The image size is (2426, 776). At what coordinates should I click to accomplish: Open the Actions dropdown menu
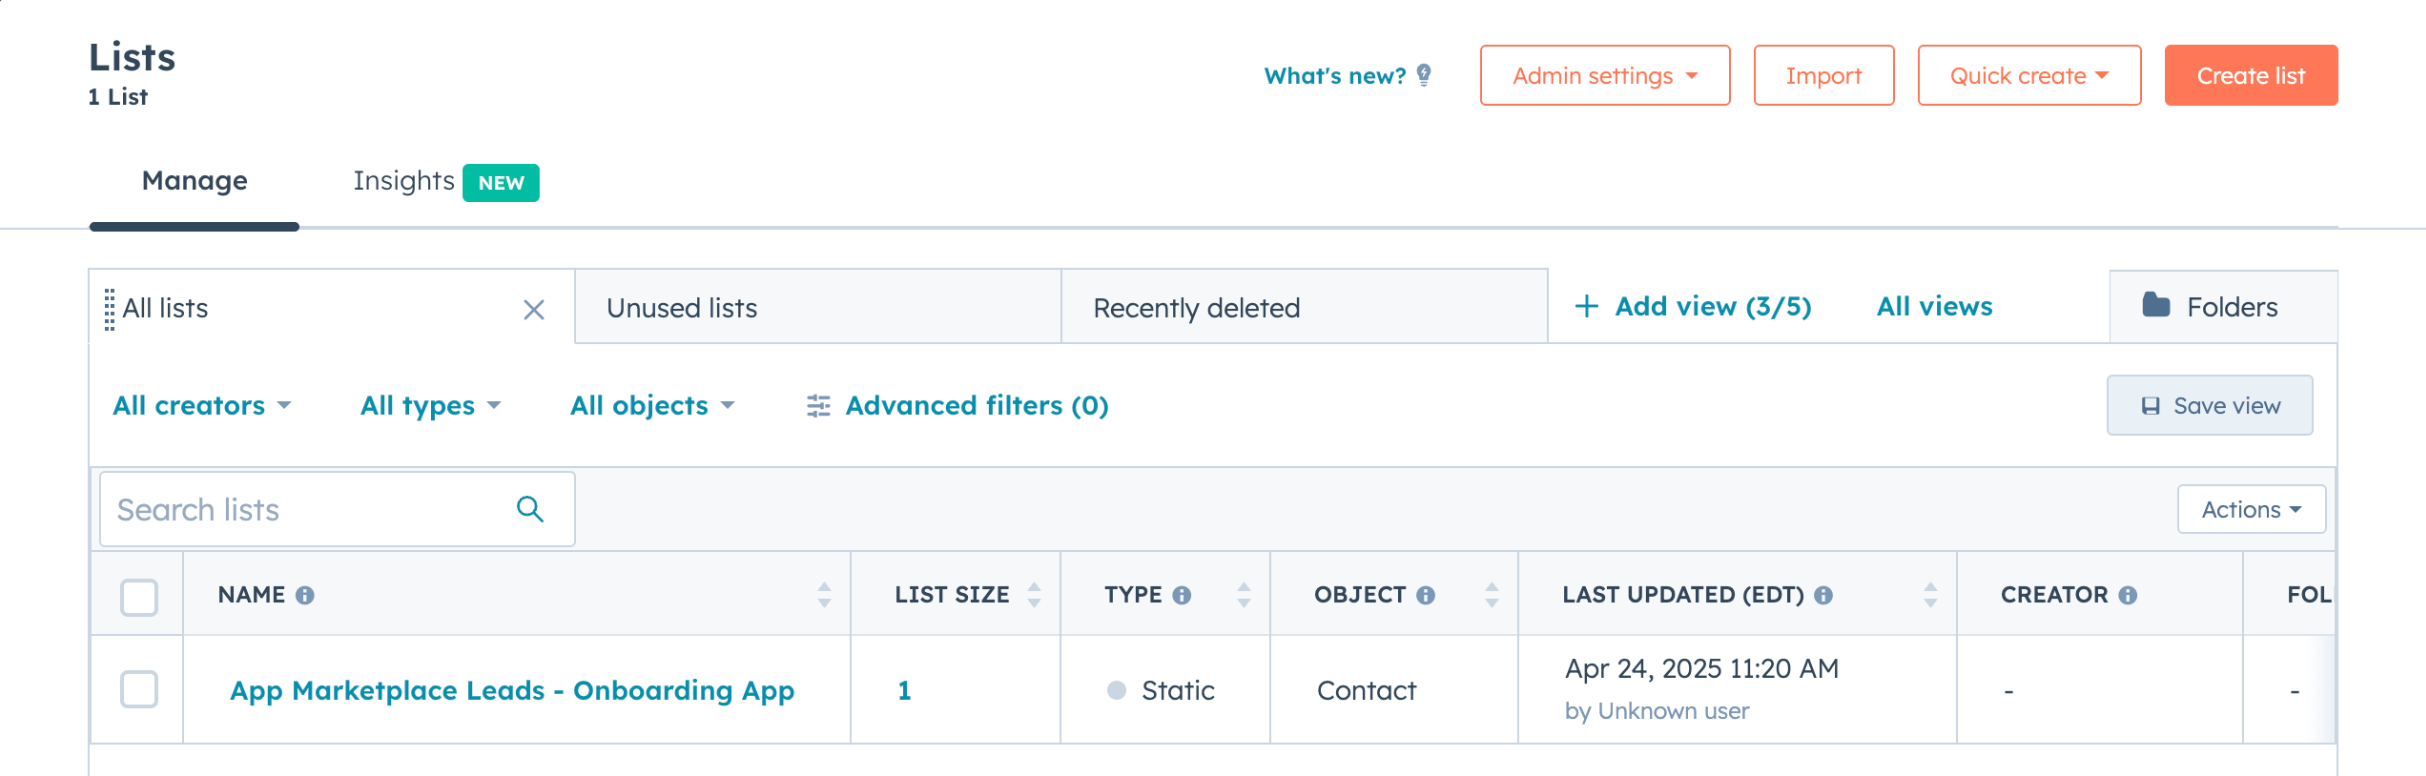point(2251,509)
